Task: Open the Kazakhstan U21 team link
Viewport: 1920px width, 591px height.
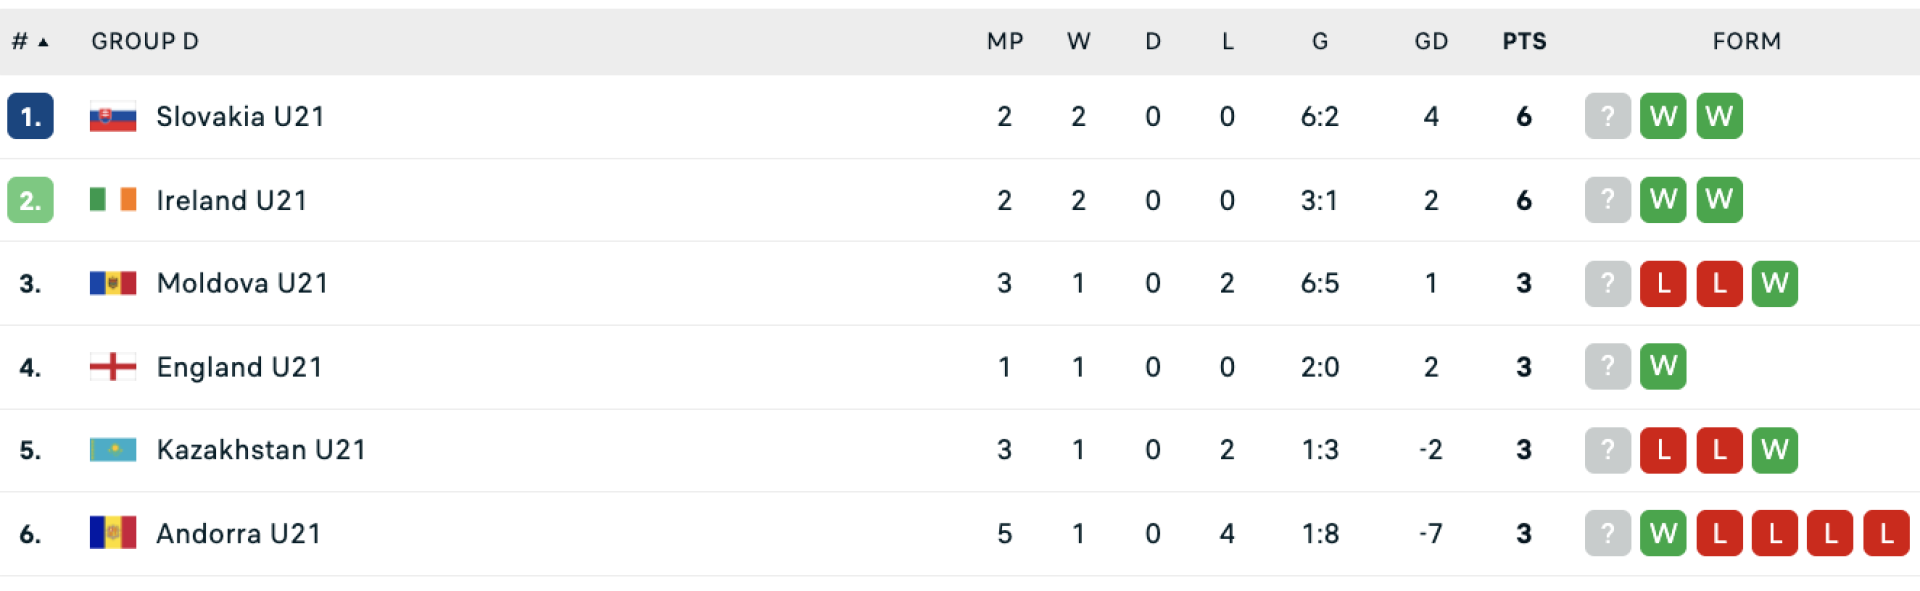Action: [261, 450]
